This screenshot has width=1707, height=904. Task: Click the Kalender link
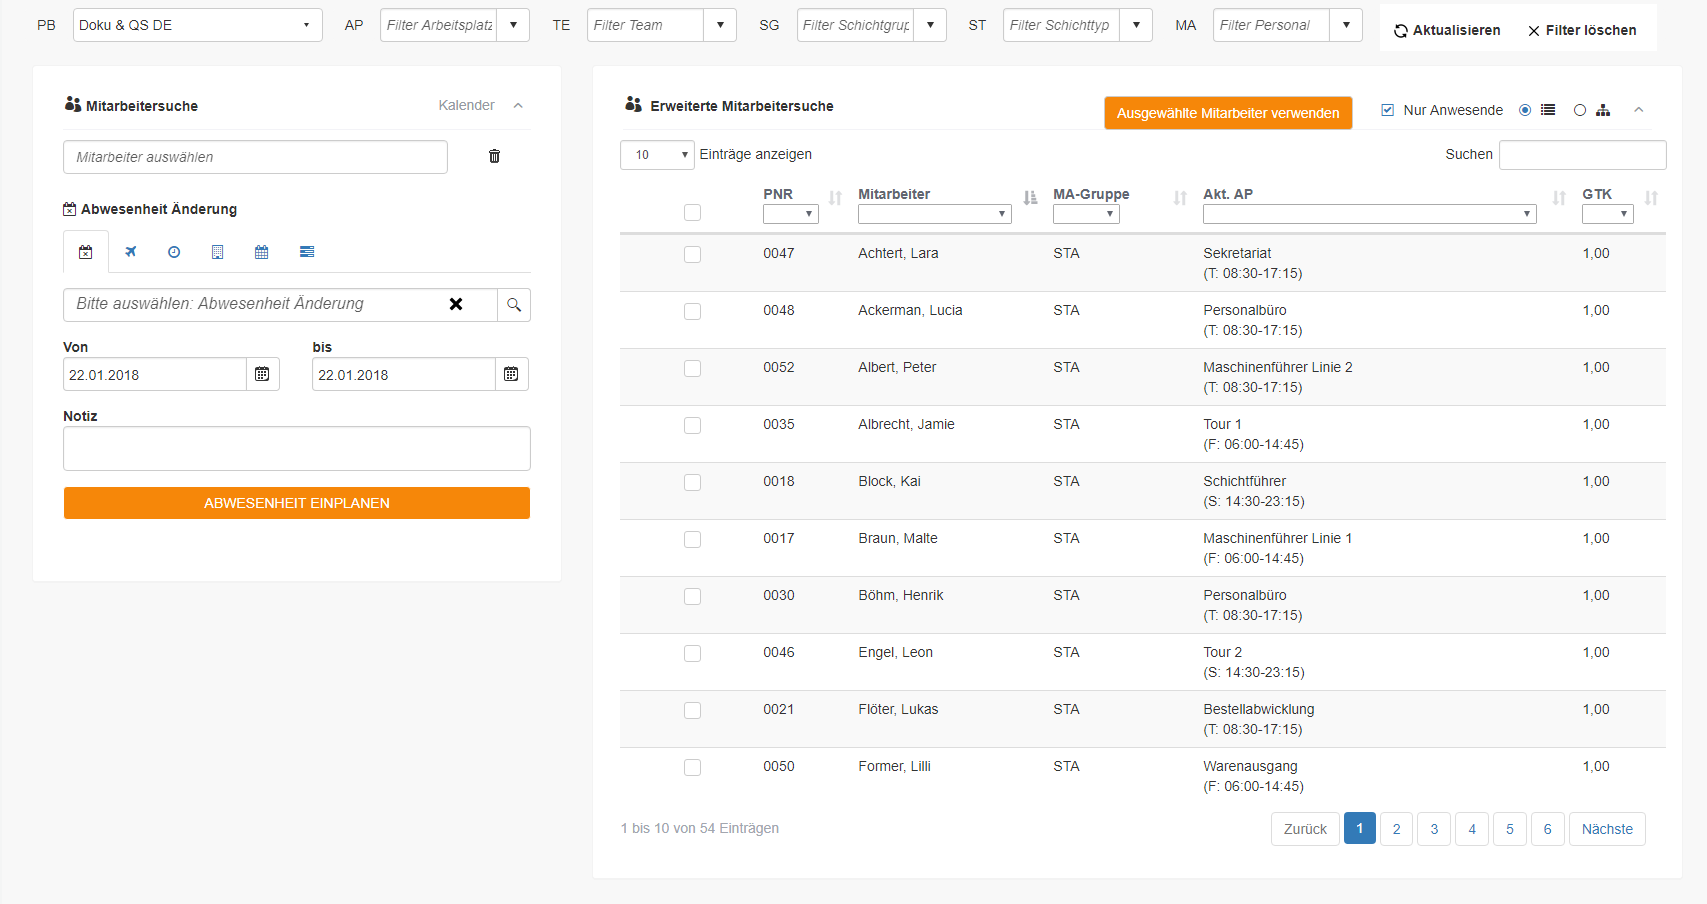pos(466,105)
